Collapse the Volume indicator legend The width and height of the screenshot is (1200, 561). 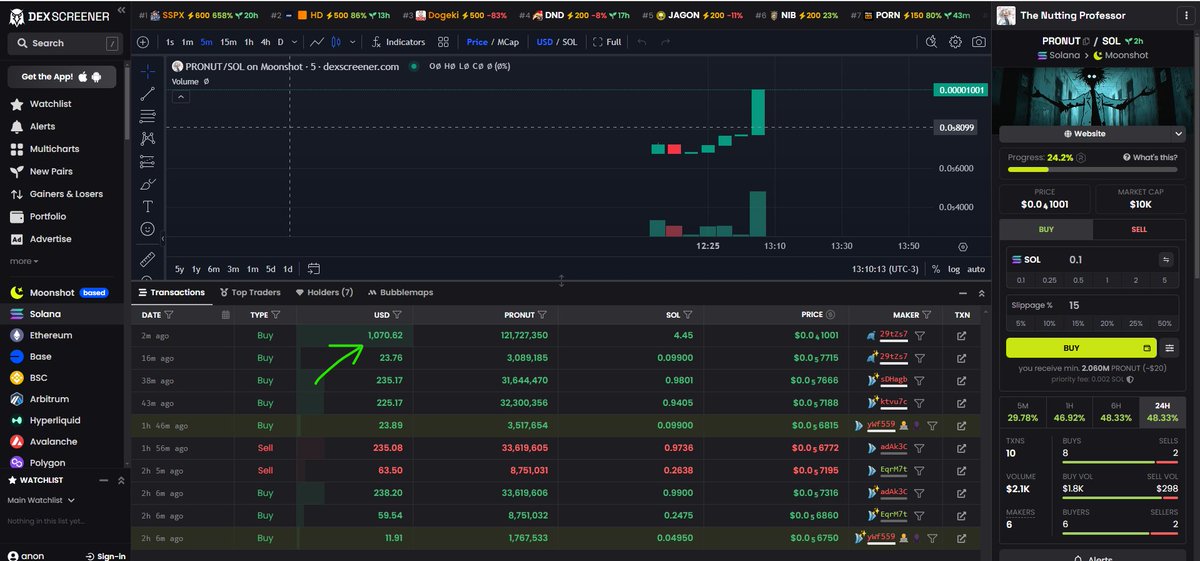click(181, 97)
